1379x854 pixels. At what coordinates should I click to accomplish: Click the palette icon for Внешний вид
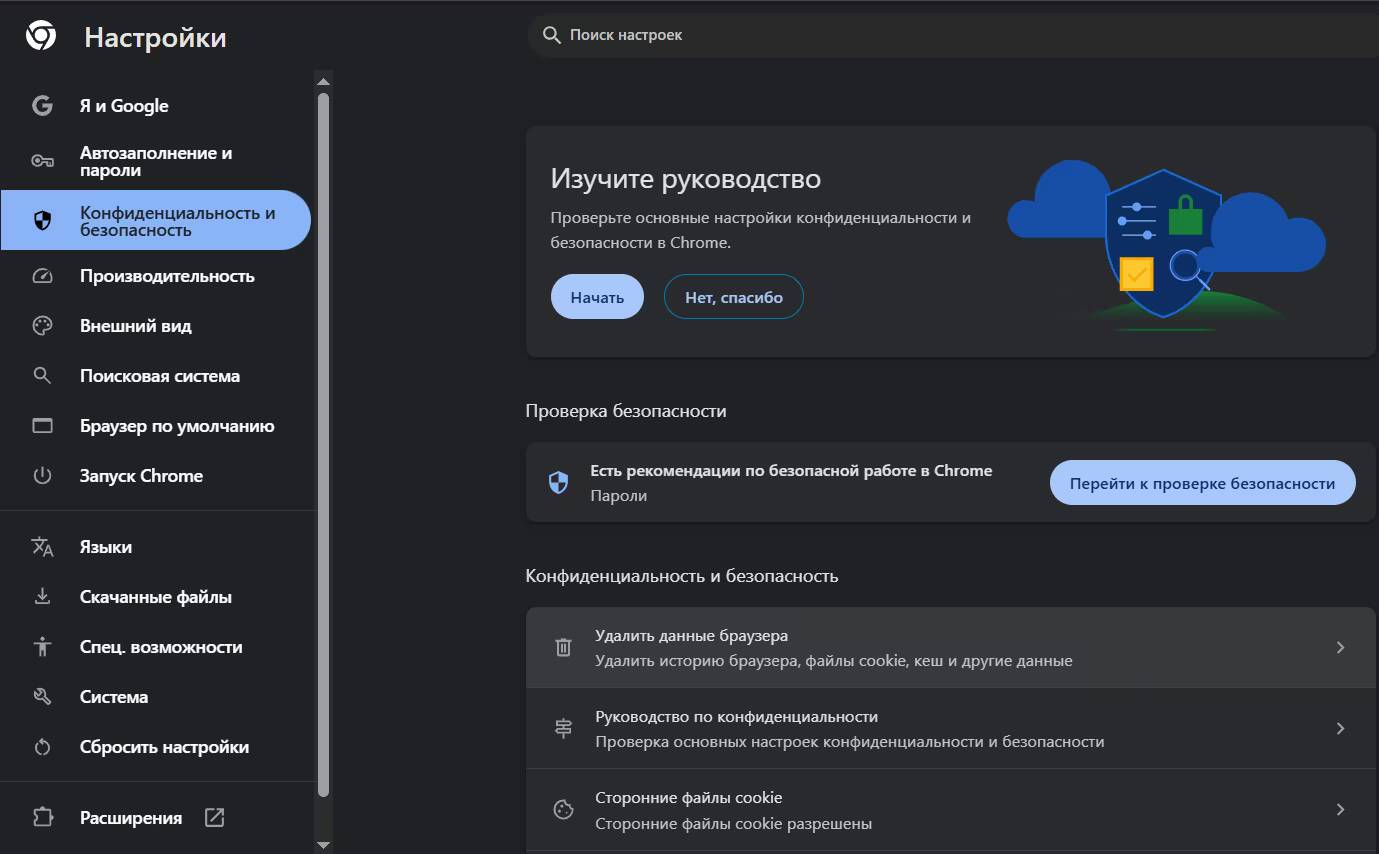tap(42, 326)
